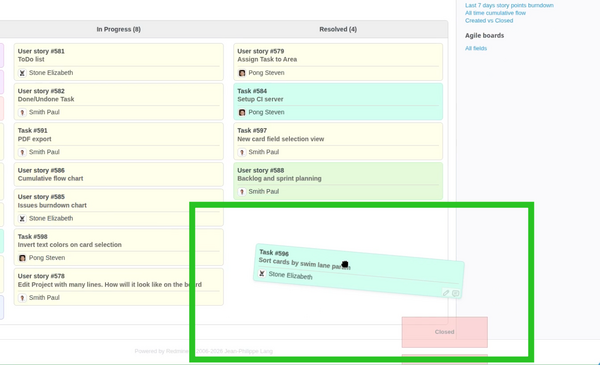Screen dimensions: 600x365
Task: Open Task #598 card title
Action: point(33,236)
